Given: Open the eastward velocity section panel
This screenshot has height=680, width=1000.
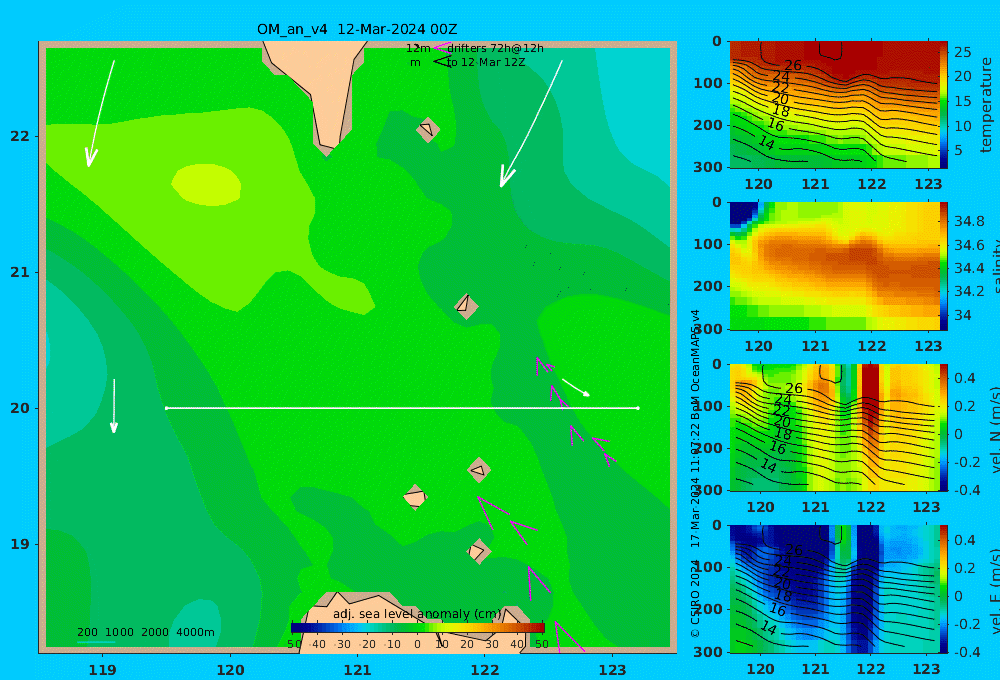Looking at the screenshot, I should (834, 589).
